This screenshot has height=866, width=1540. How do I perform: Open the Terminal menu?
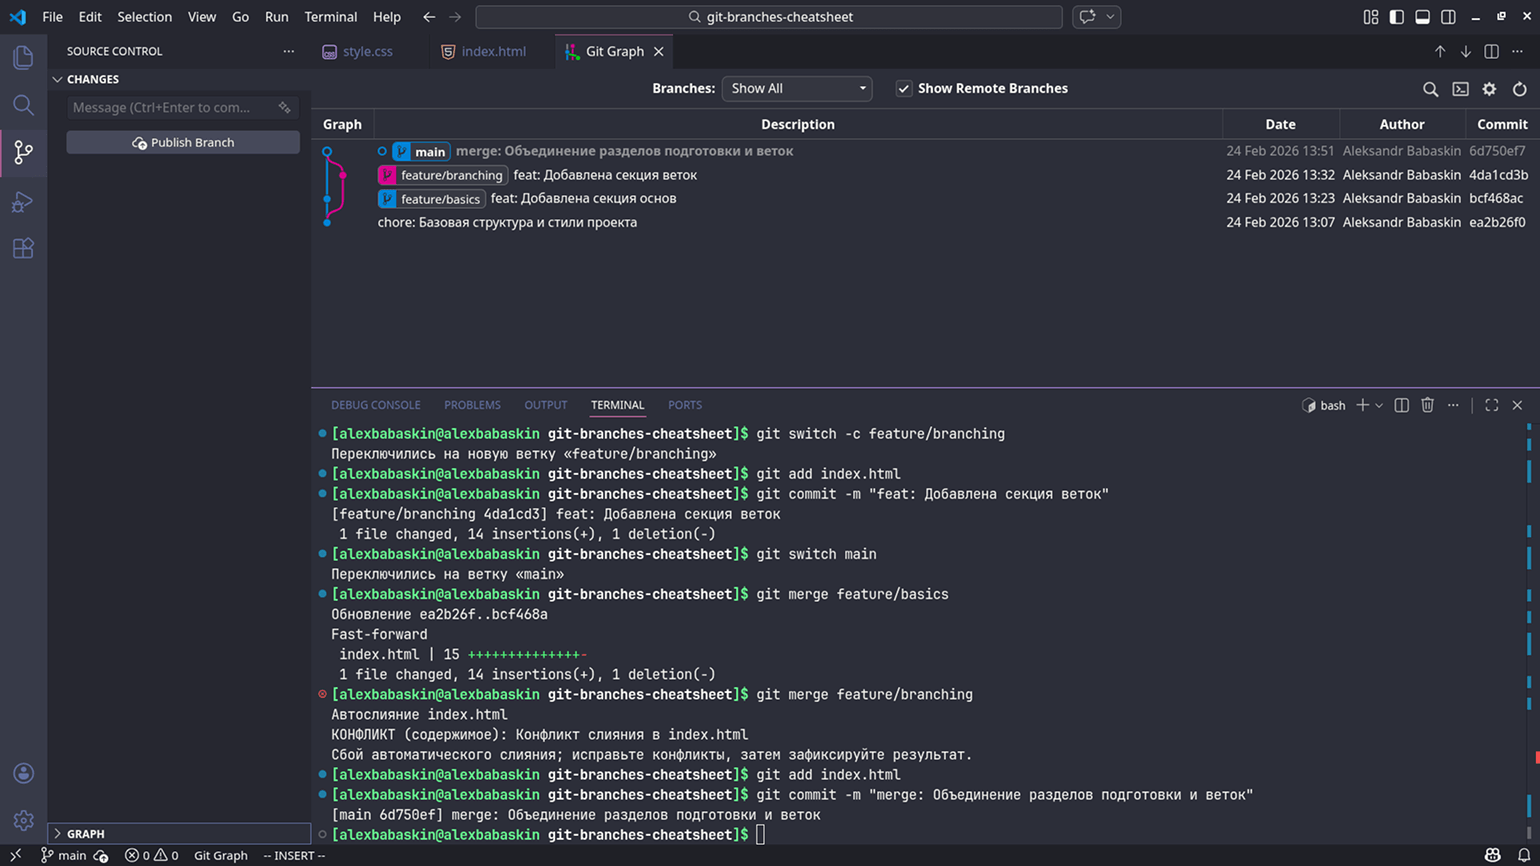pos(330,17)
